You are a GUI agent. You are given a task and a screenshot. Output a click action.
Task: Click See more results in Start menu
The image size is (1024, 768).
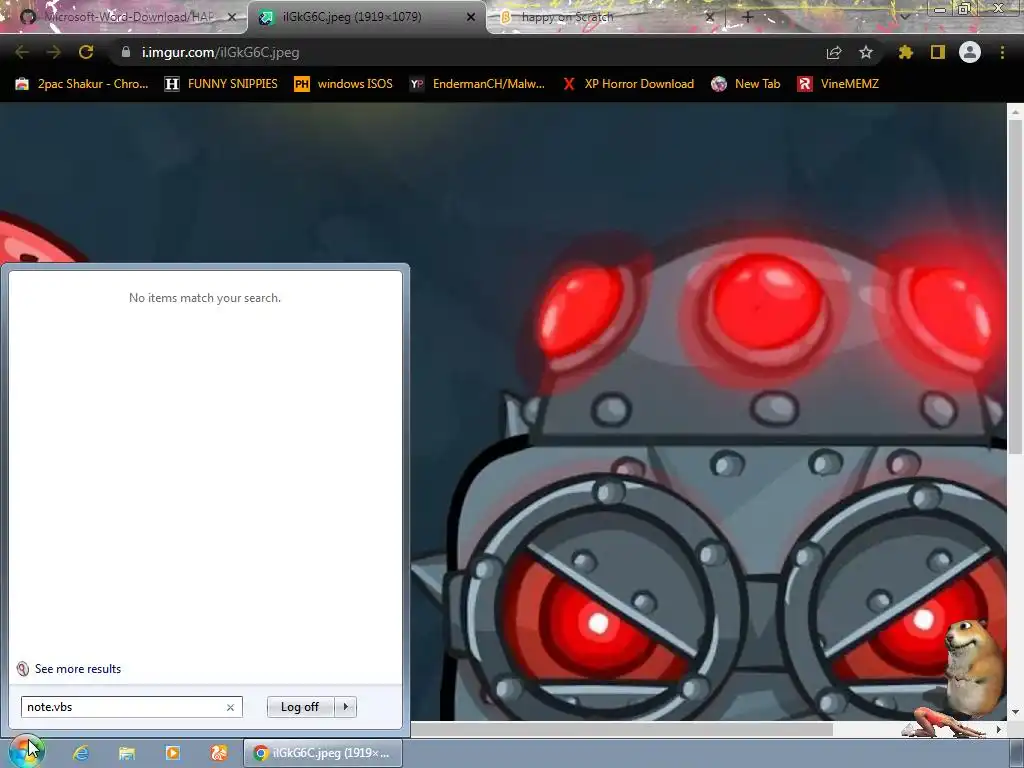click(x=78, y=669)
